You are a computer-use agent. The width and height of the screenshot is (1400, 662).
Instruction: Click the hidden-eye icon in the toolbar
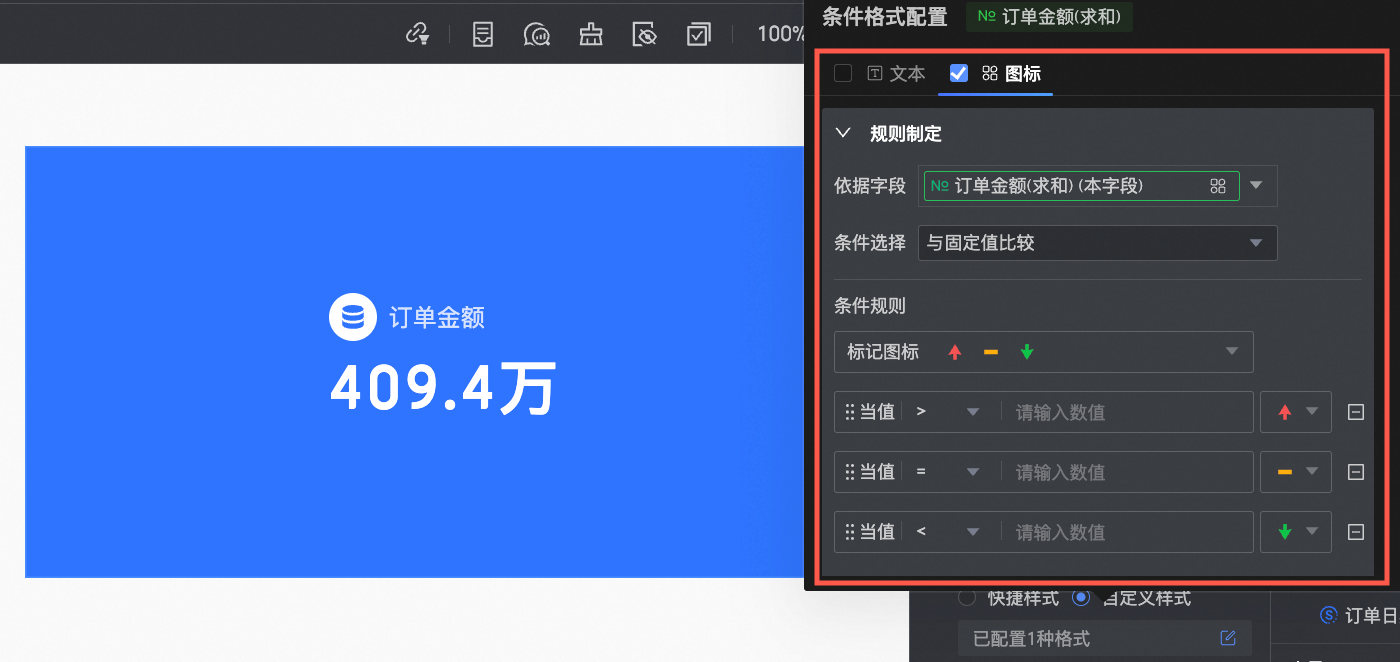click(x=645, y=34)
